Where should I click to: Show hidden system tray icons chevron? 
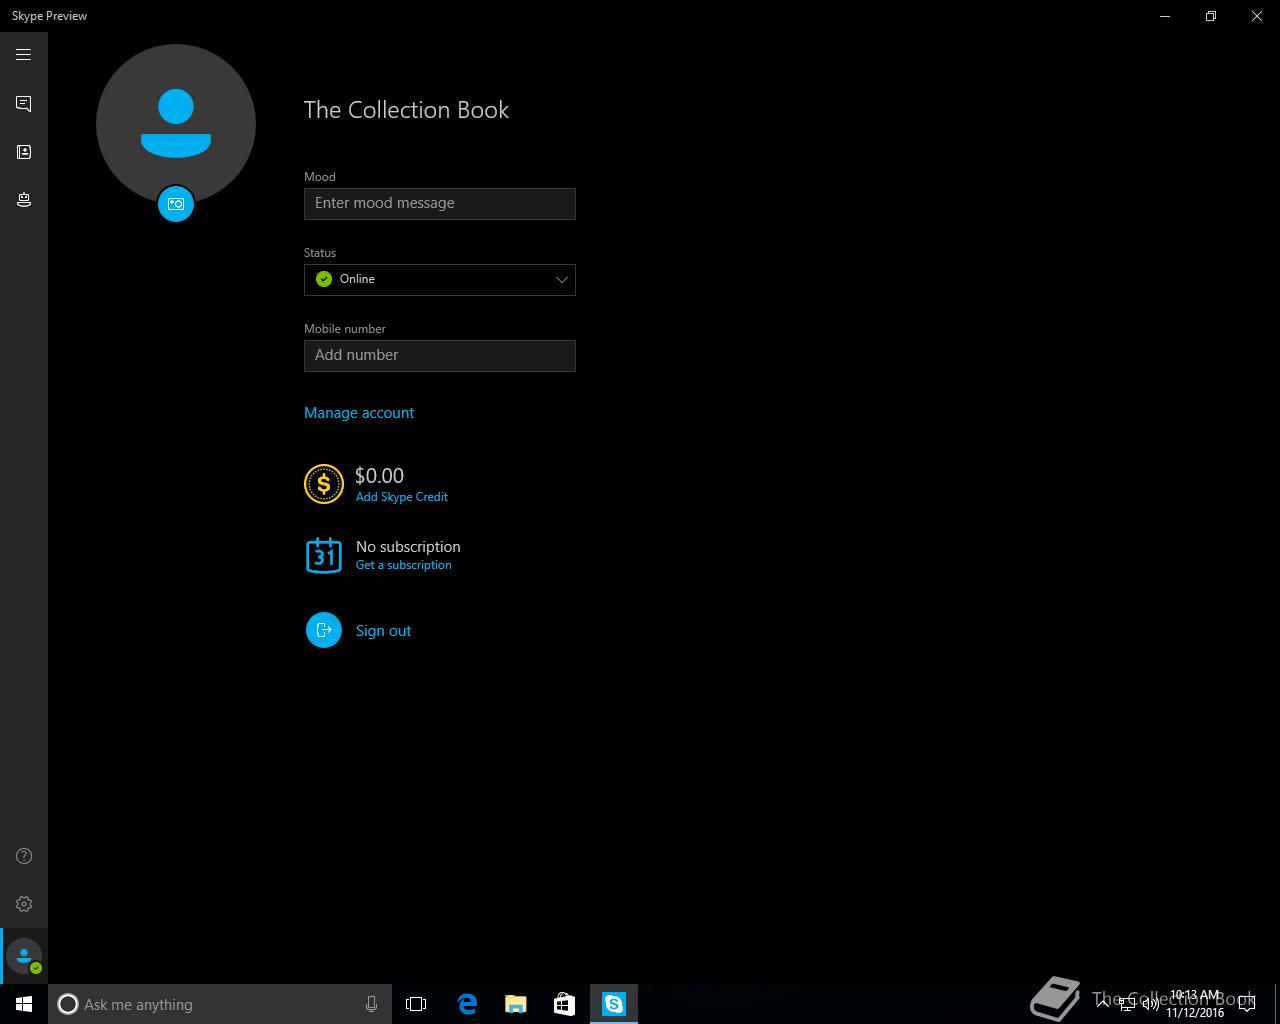point(1103,1004)
